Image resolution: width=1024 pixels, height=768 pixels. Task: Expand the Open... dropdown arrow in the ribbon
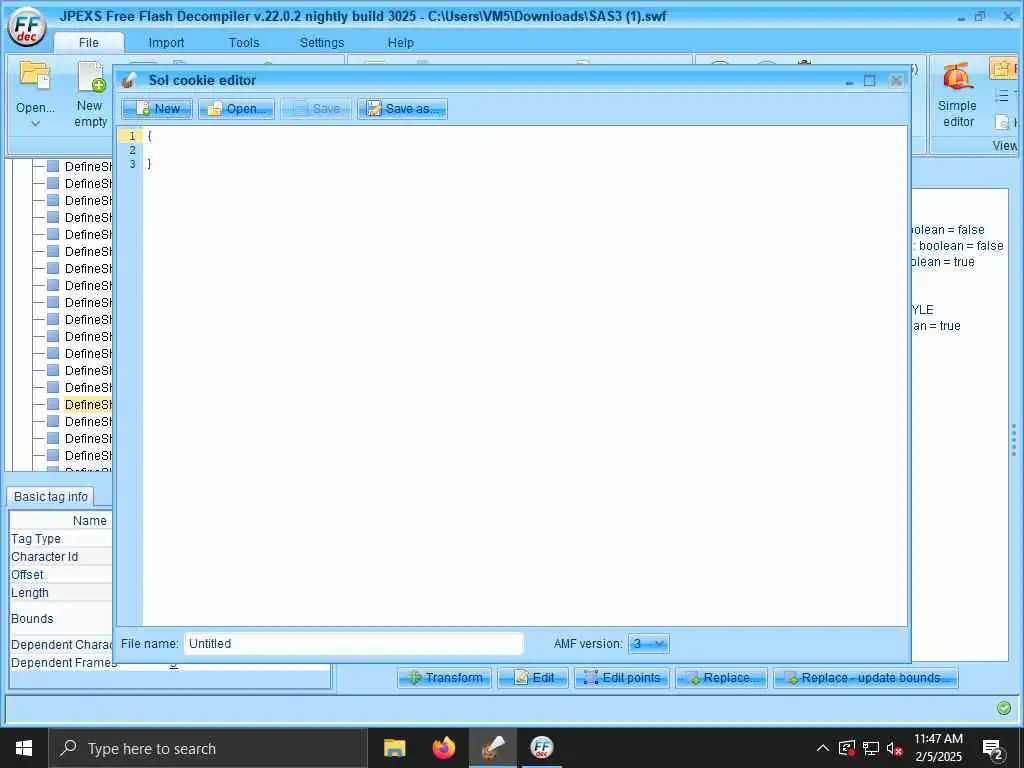[36, 123]
